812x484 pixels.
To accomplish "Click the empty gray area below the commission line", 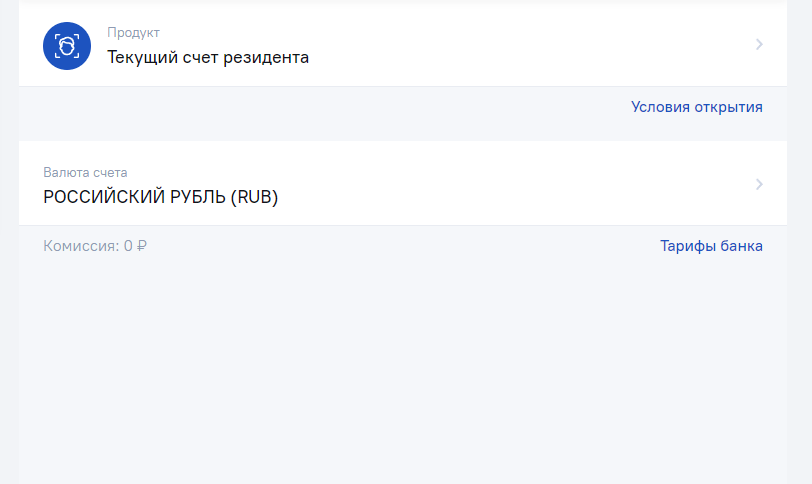I will click(x=403, y=370).
